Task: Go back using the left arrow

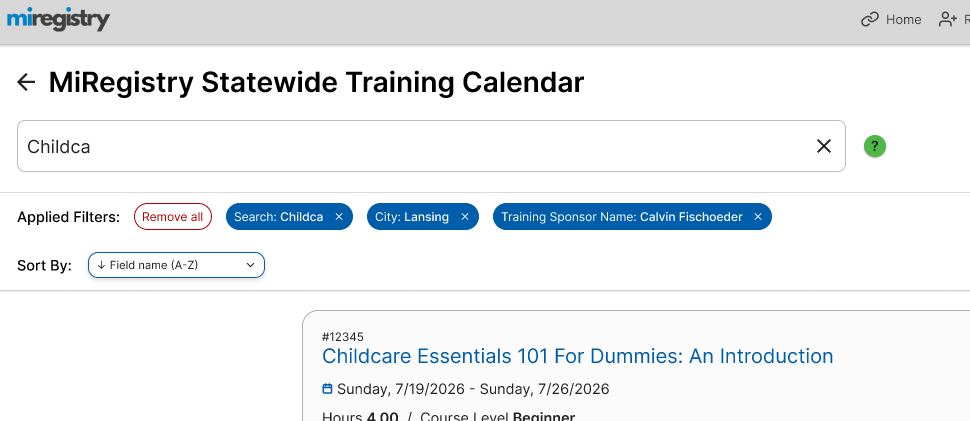Action: click(x=27, y=82)
